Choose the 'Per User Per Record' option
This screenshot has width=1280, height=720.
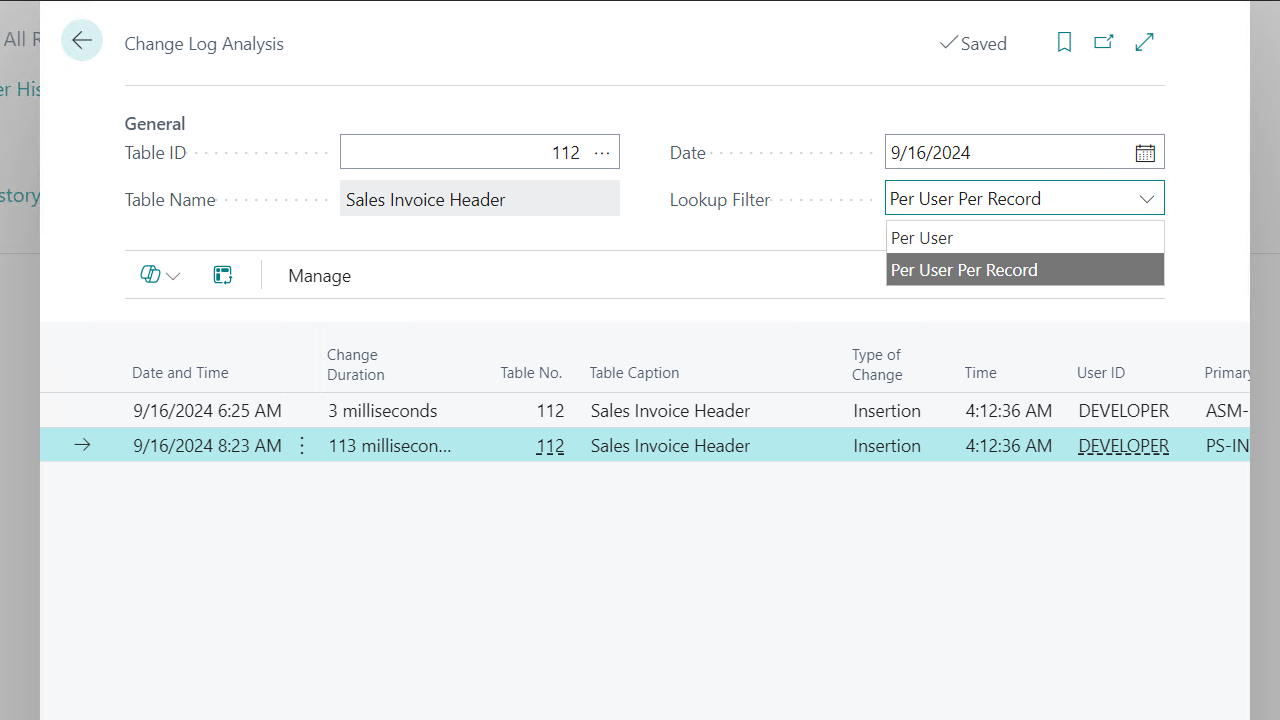tap(964, 269)
